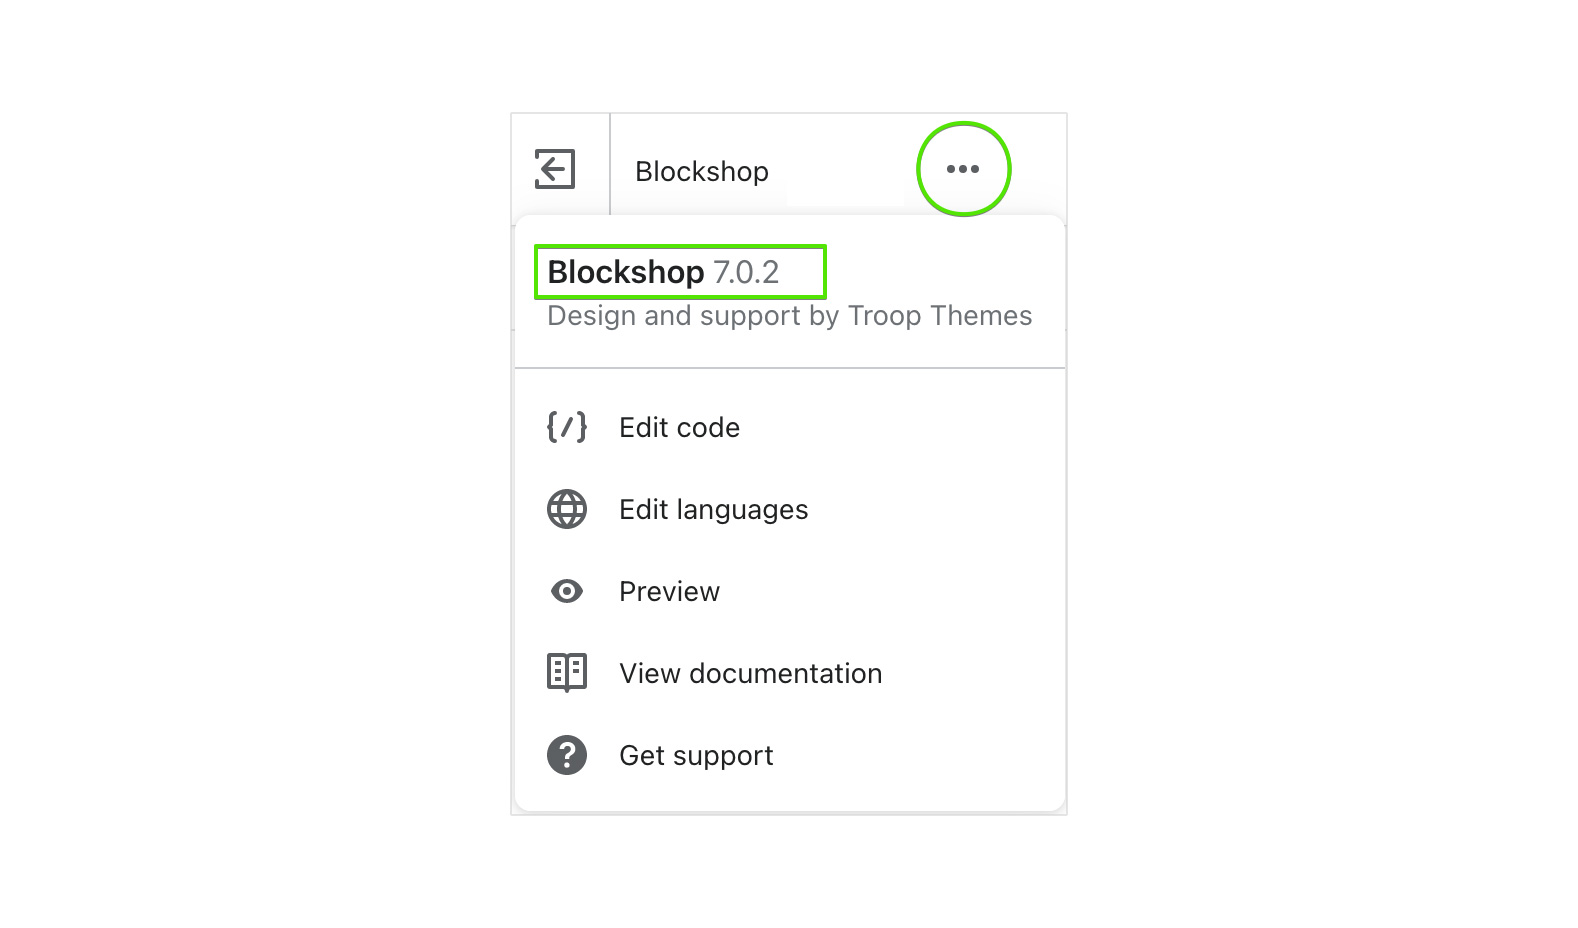Click the globe icon for Edit languages
This screenshot has height=928, width=1578.
[567, 509]
